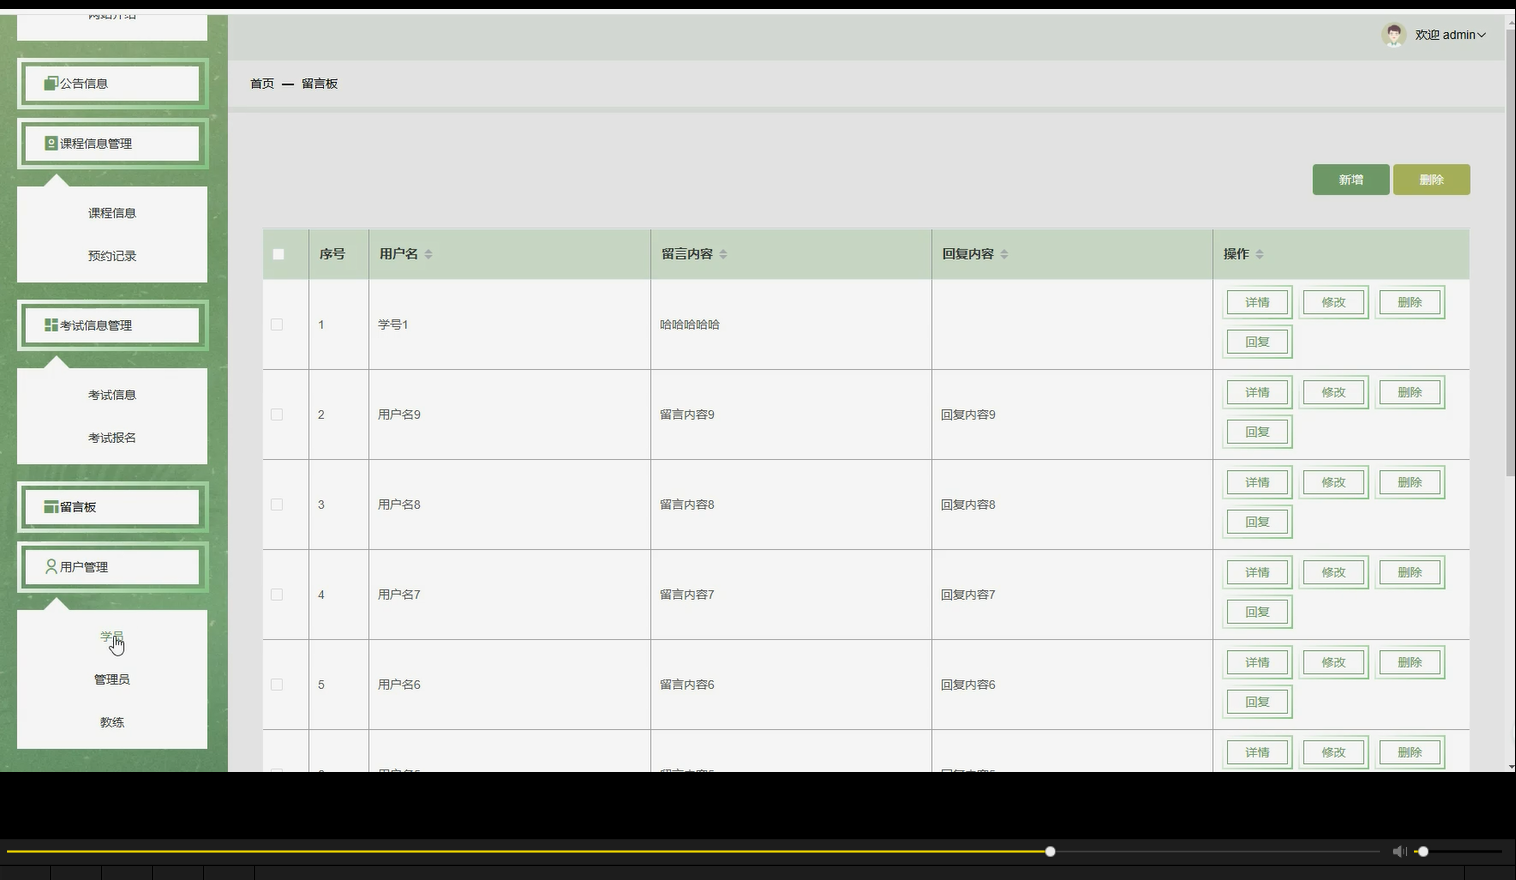Click the 删除 button beside 新增
This screenshot has height=880, width=1516.
click(1431, 180)
